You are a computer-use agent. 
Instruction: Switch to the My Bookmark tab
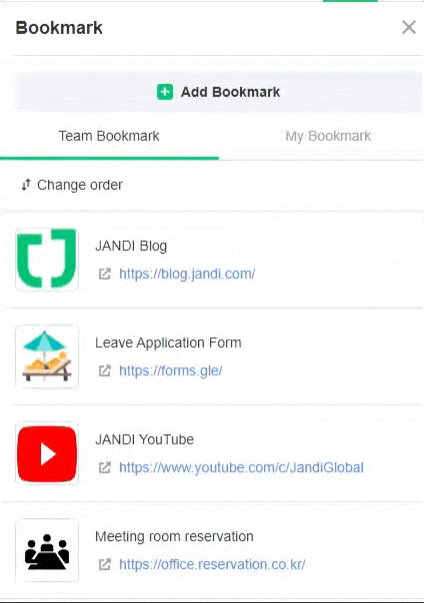click(x=328, y=136)
